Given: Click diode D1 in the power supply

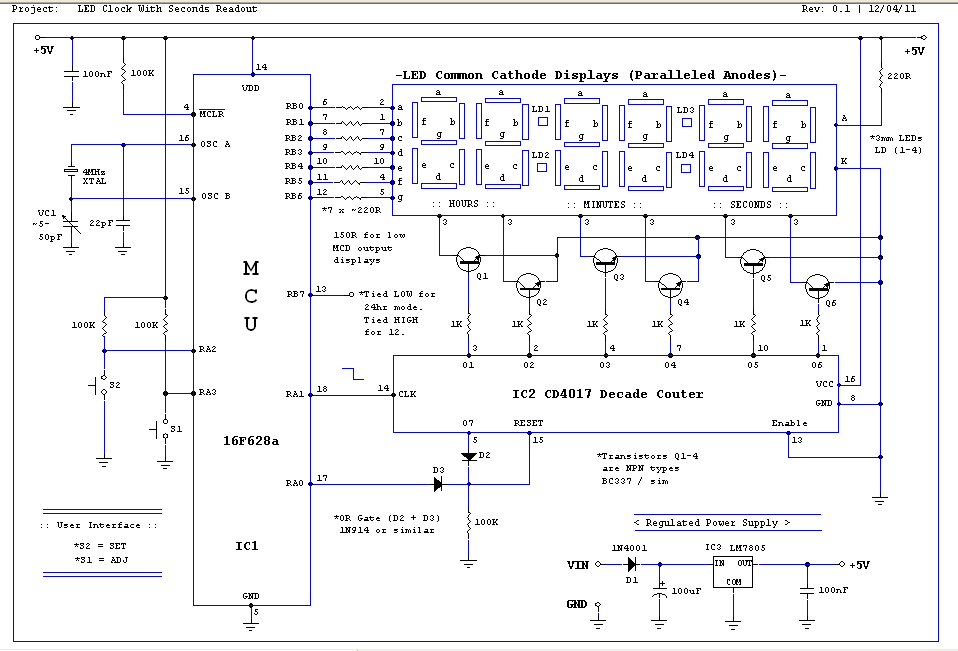Looking at the screenshot, I should (x=632, y=565).
